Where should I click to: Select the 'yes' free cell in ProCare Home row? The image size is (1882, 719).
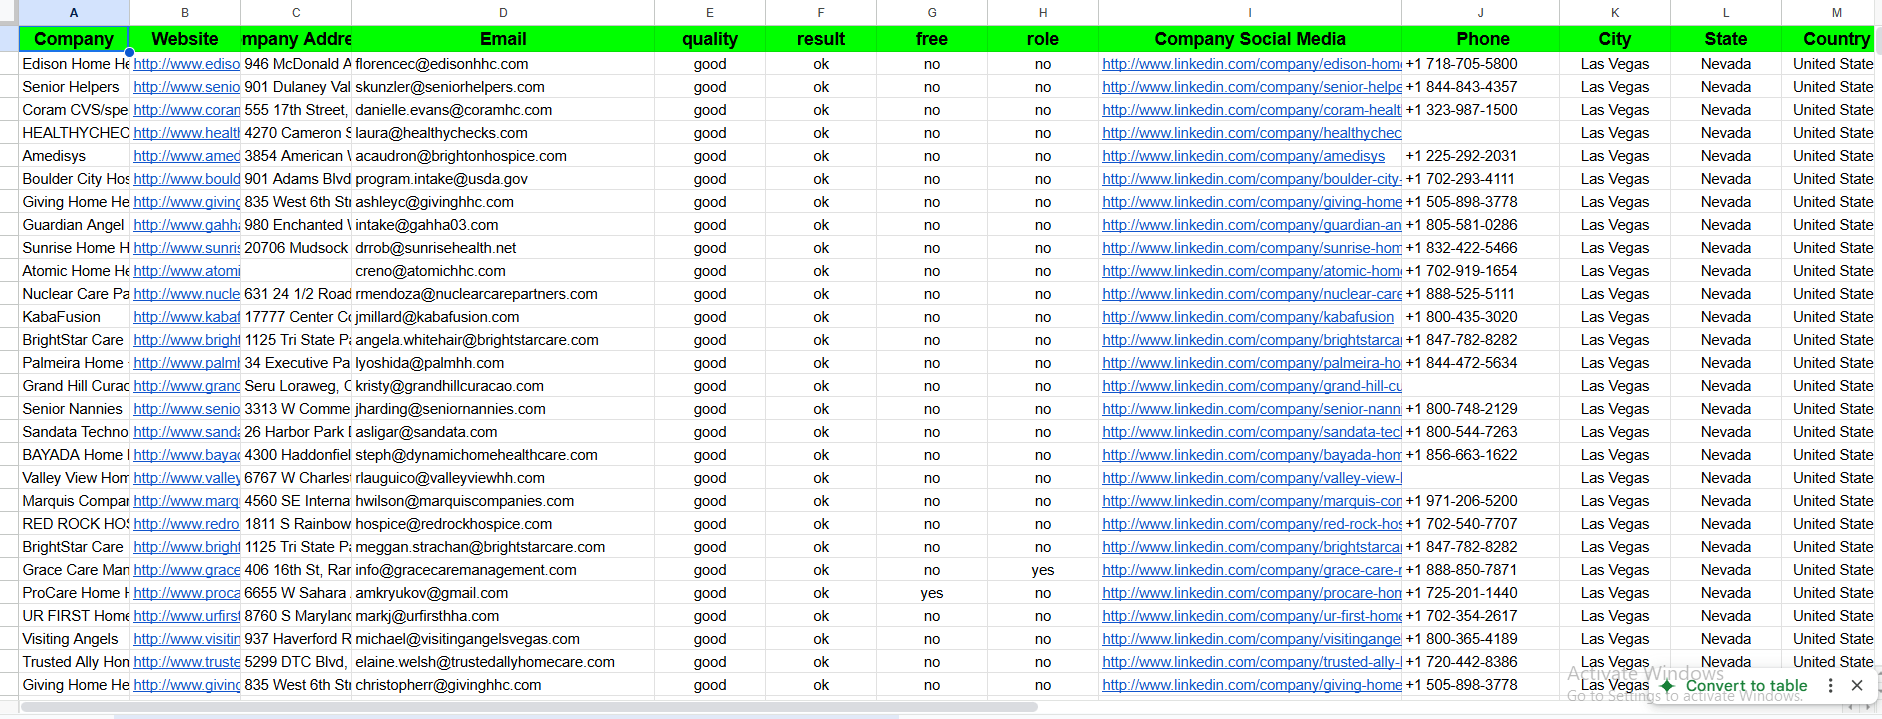[932, 593]
